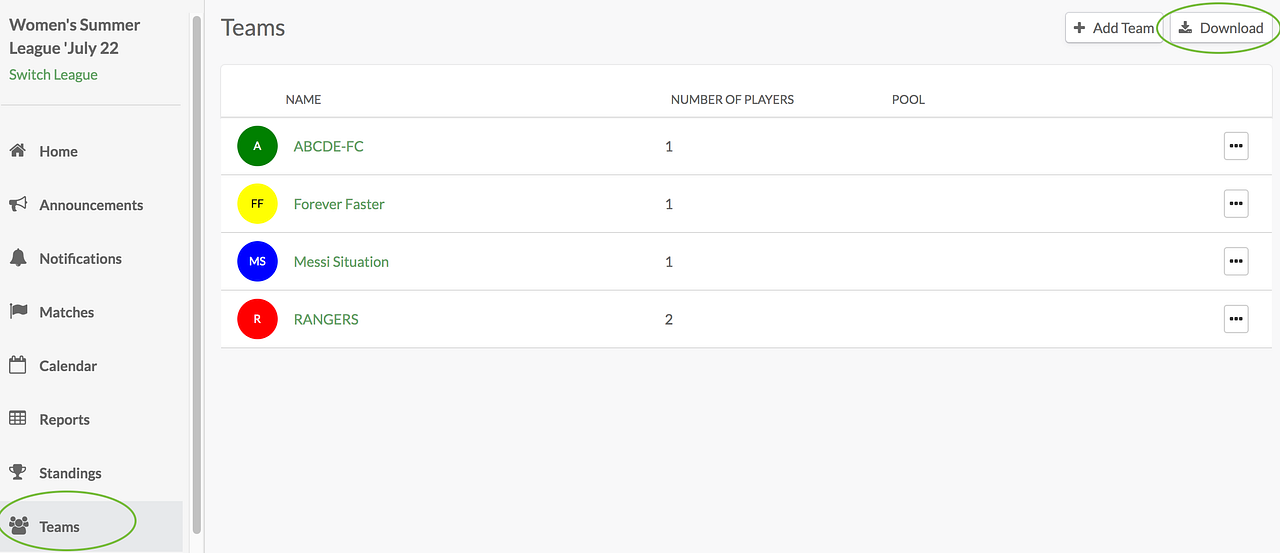Click the Notifications bell icon

(x=18, y=258)
